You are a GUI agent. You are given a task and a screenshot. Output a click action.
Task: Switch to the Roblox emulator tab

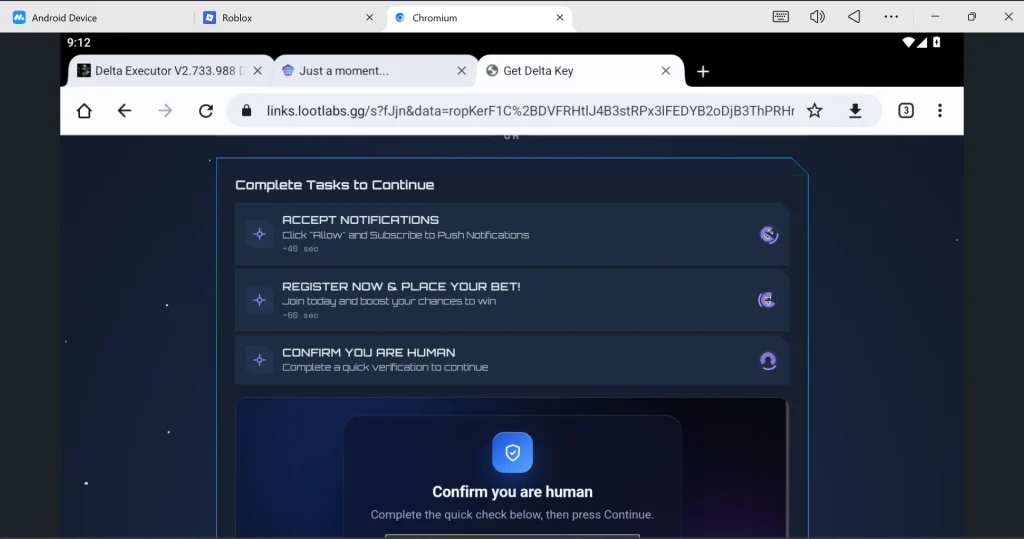point(286,18)
